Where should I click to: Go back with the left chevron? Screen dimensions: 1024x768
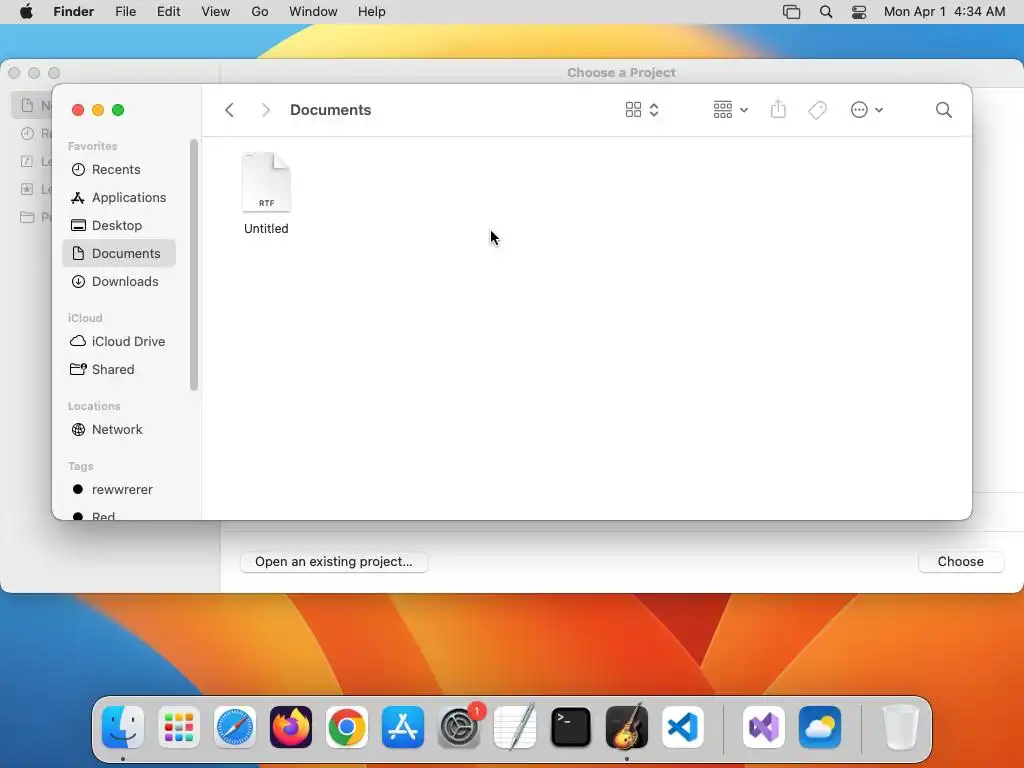(229, 110)
